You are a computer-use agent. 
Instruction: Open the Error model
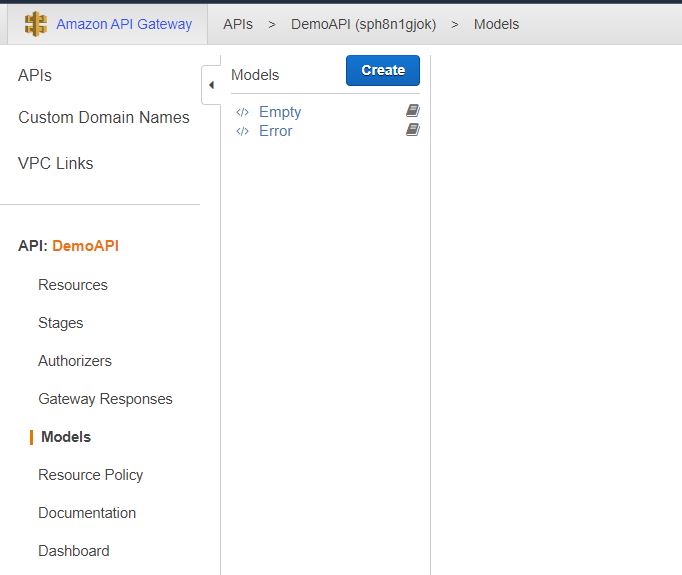click(275, 131)
